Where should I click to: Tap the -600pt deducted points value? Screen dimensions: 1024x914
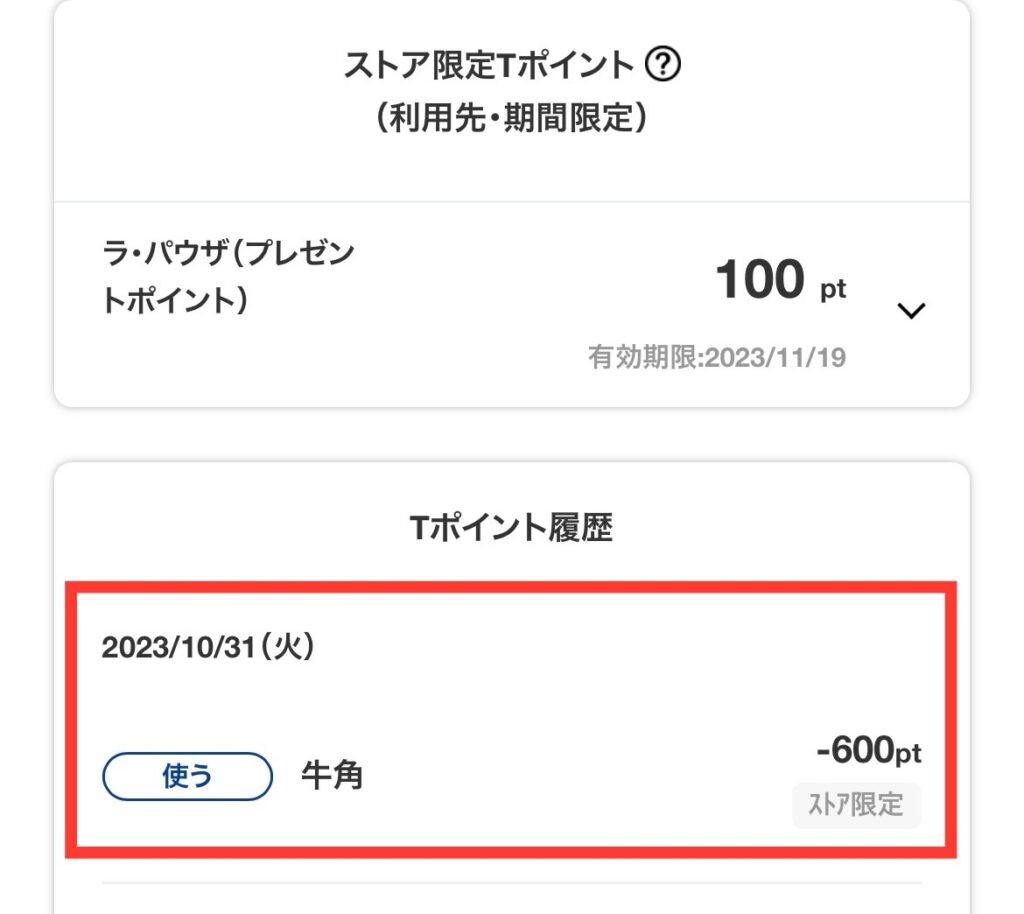click(868, 753)
